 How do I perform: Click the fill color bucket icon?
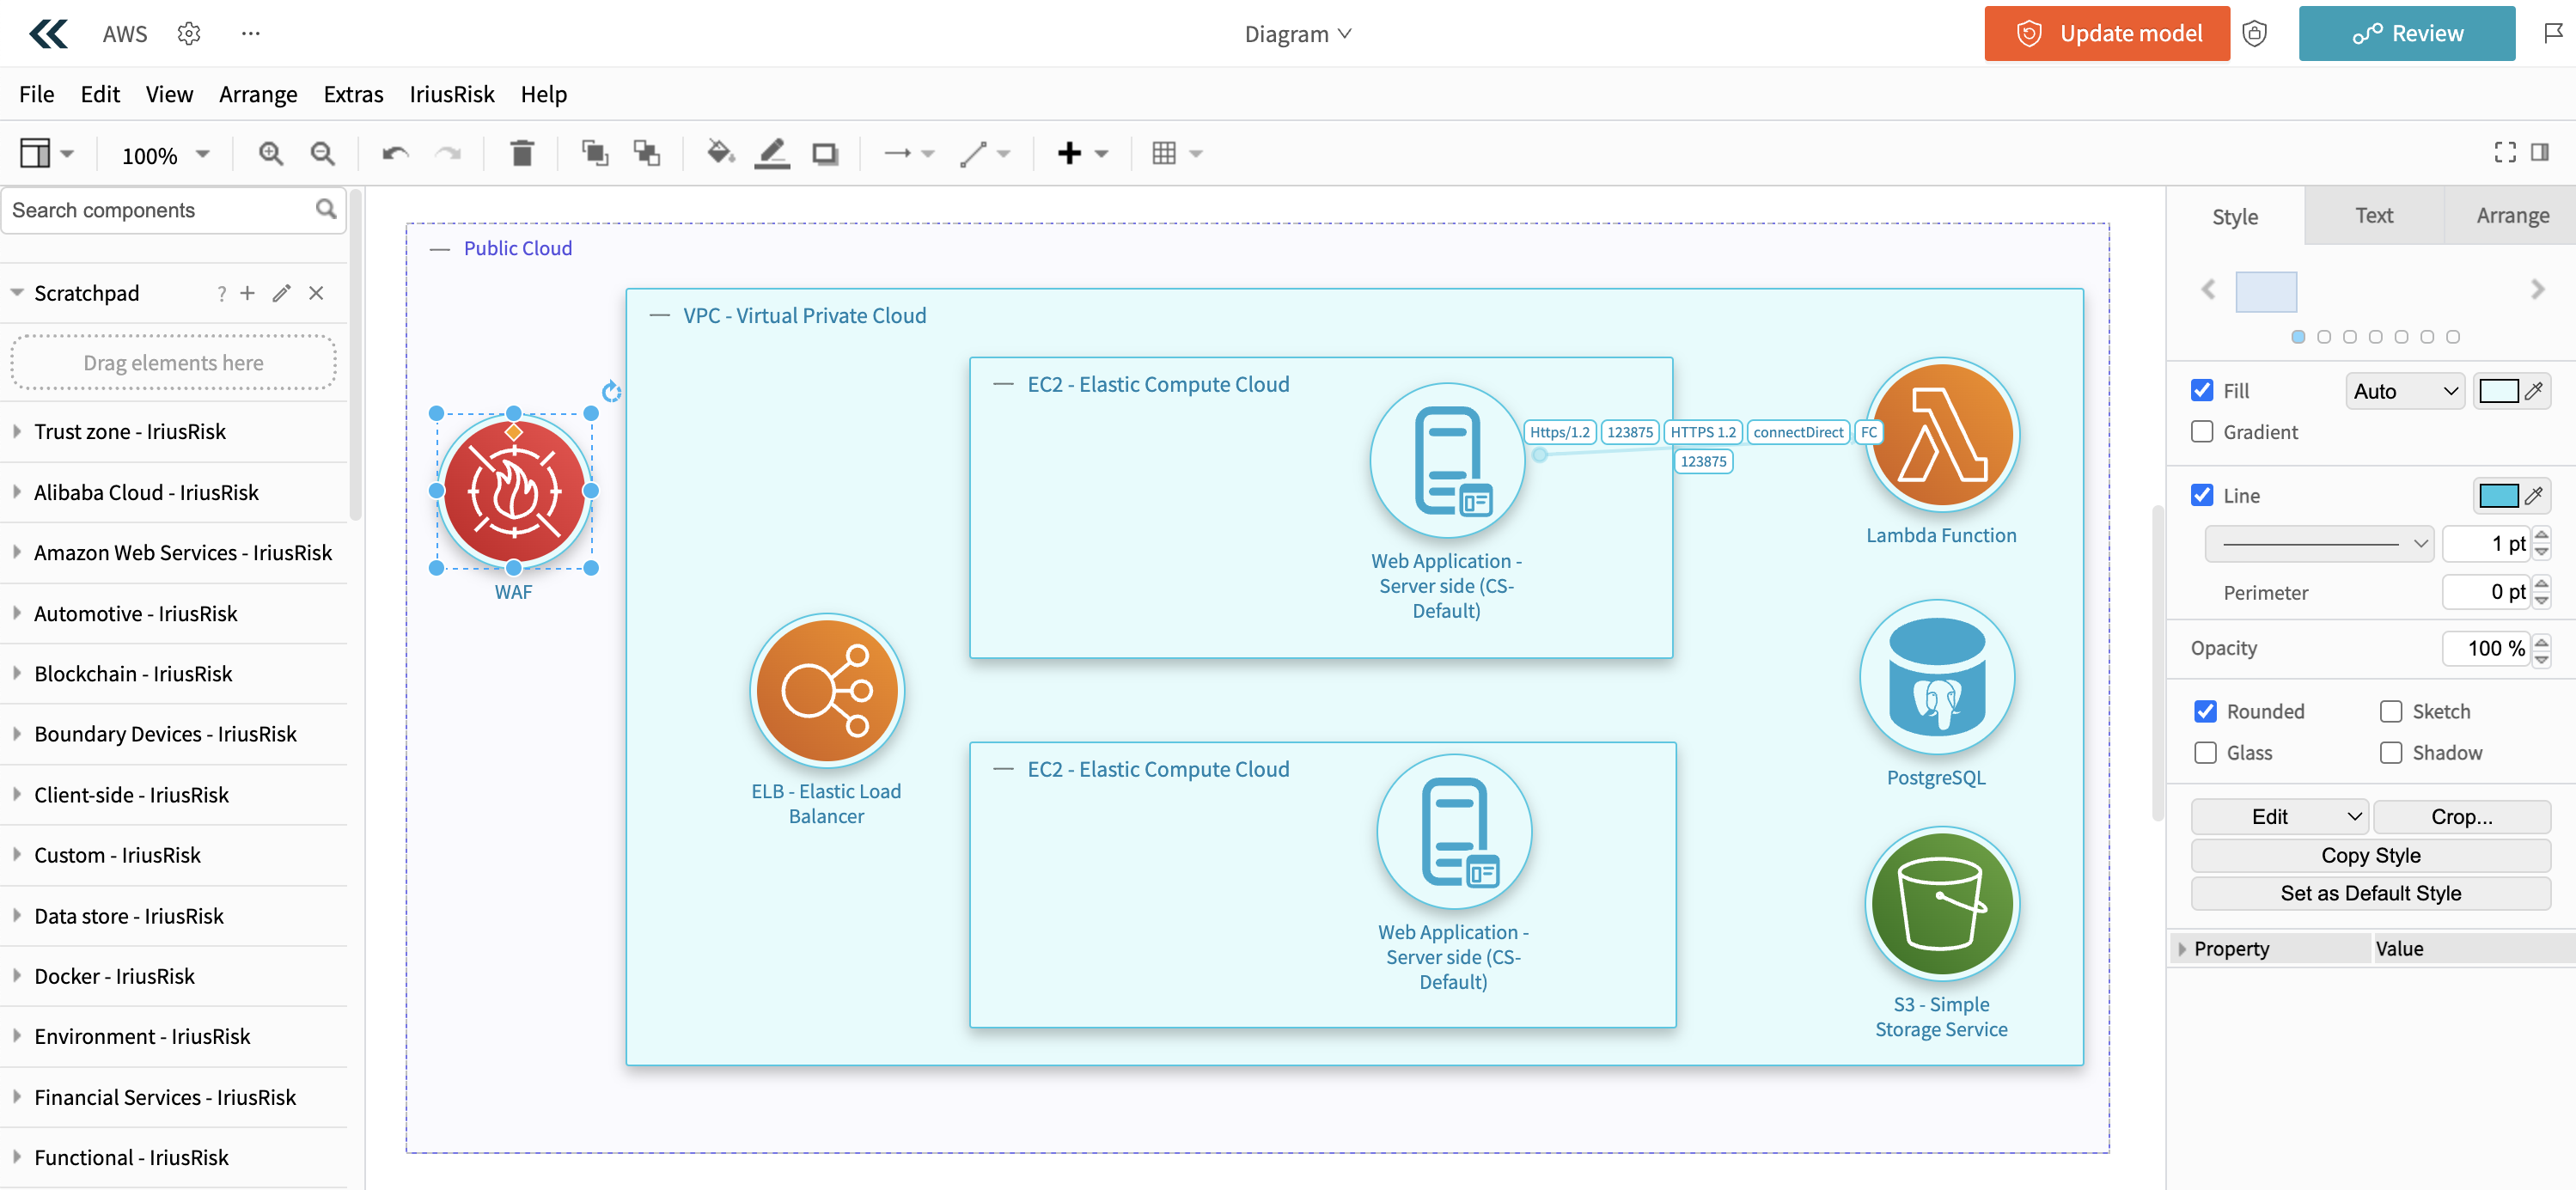point(720,153)
